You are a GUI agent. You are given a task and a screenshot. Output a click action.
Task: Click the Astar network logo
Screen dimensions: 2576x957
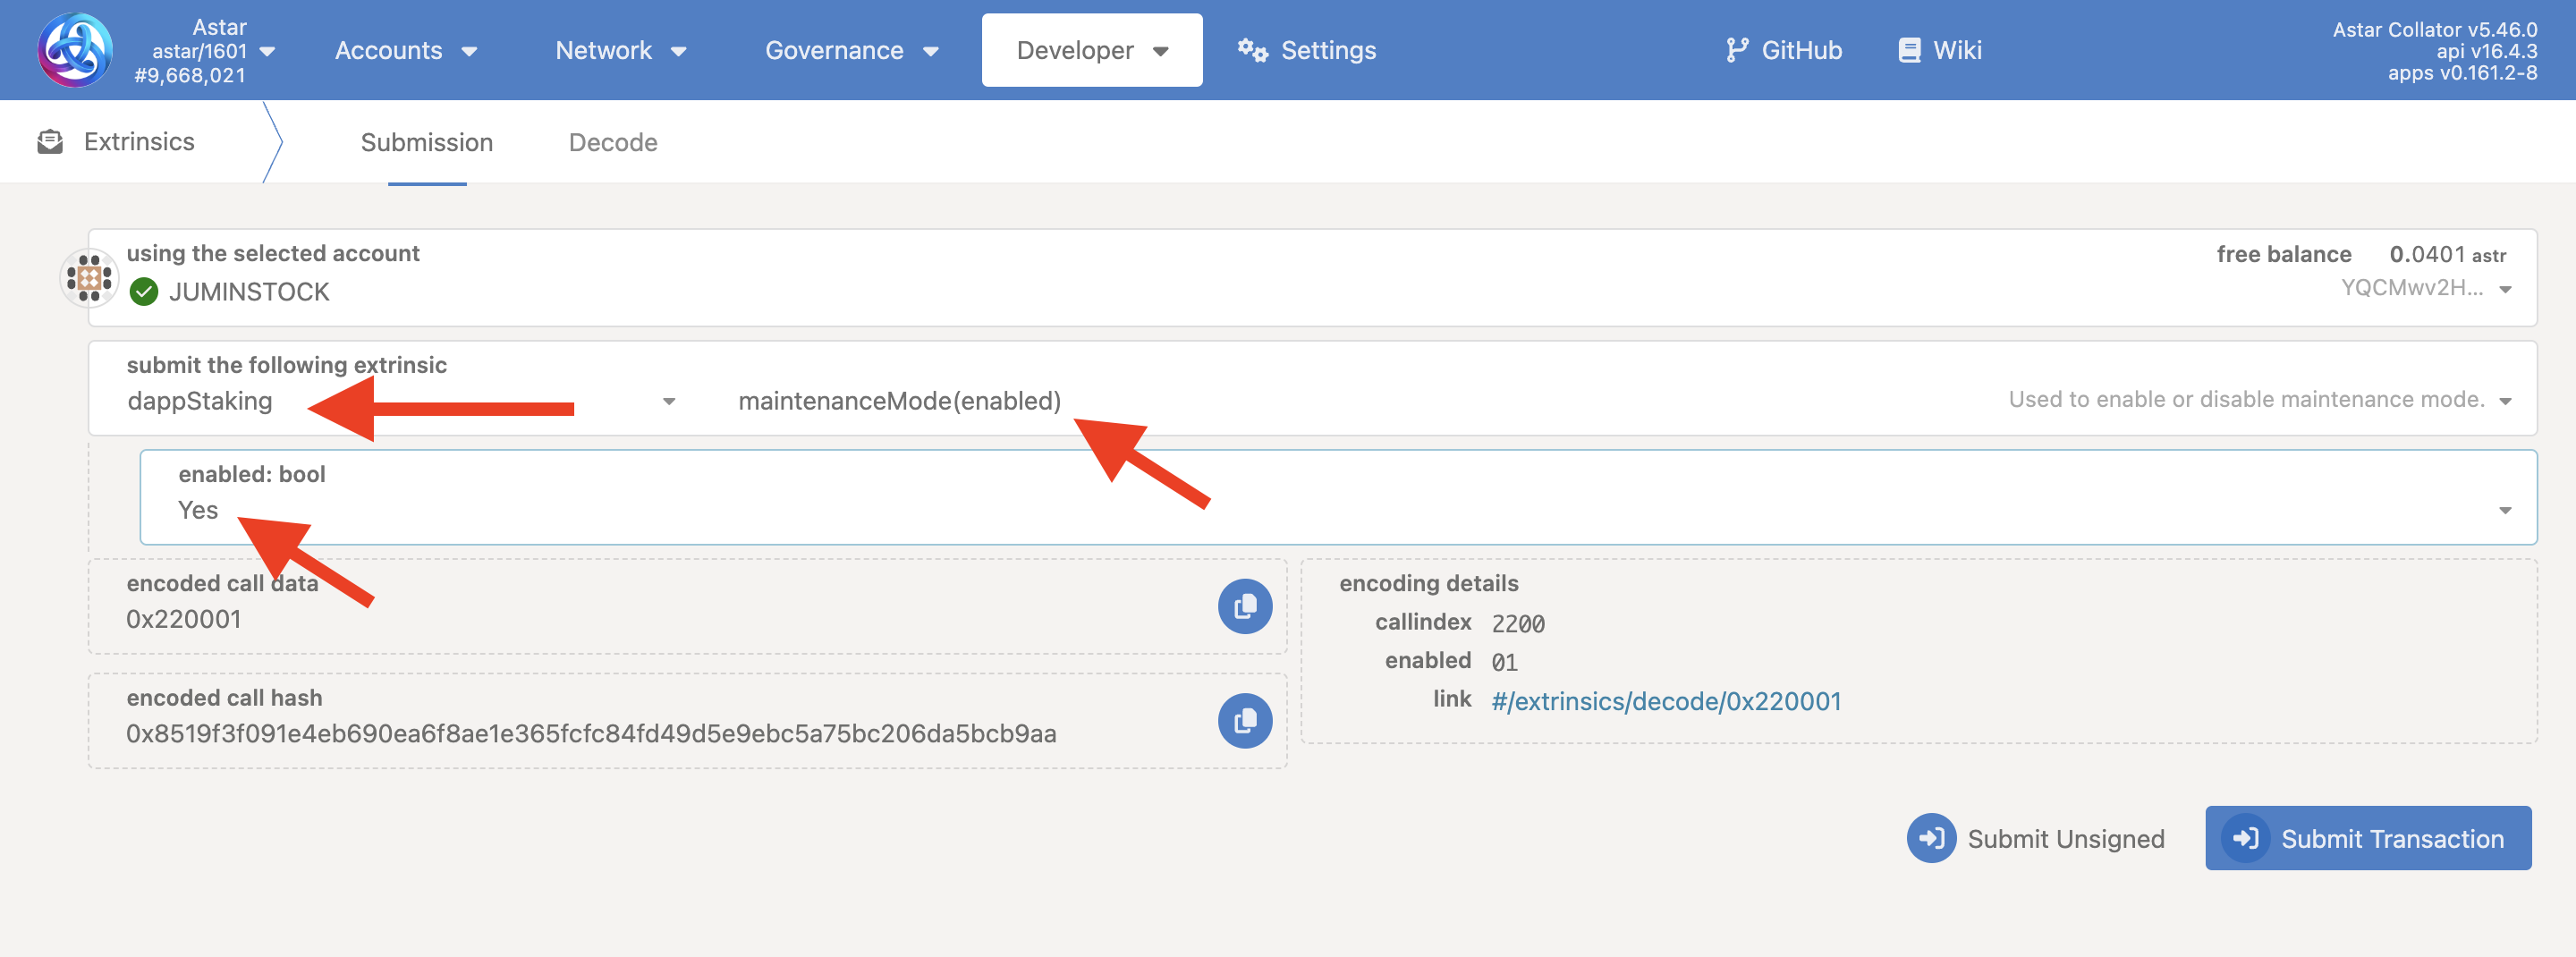(74, 49)
